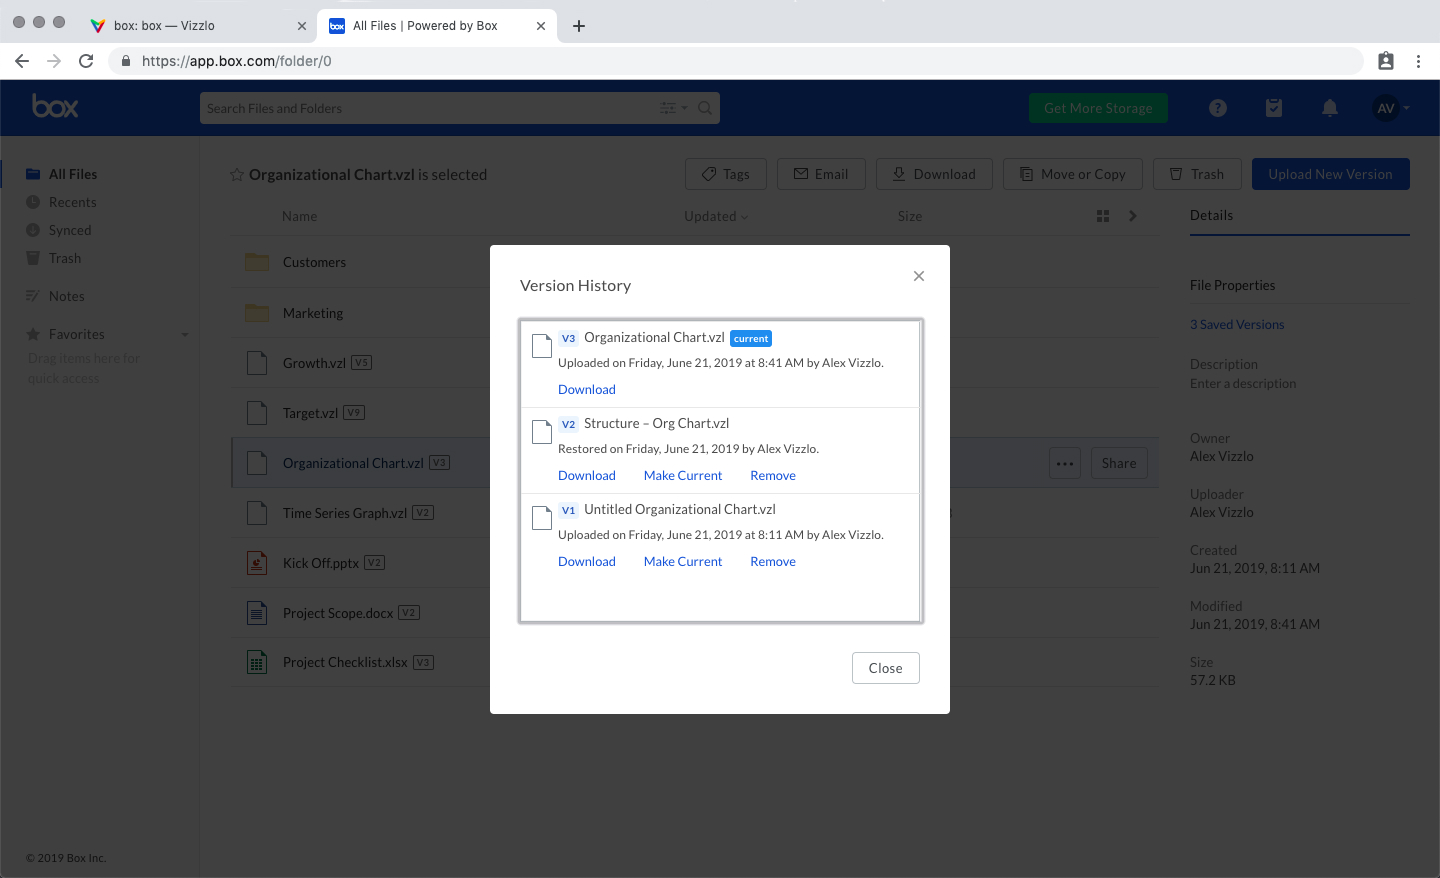The height and width of the screenshot is (878, 1440).
Task: Click the Project Scope.docx Word icon
Action: coord(257,613)
